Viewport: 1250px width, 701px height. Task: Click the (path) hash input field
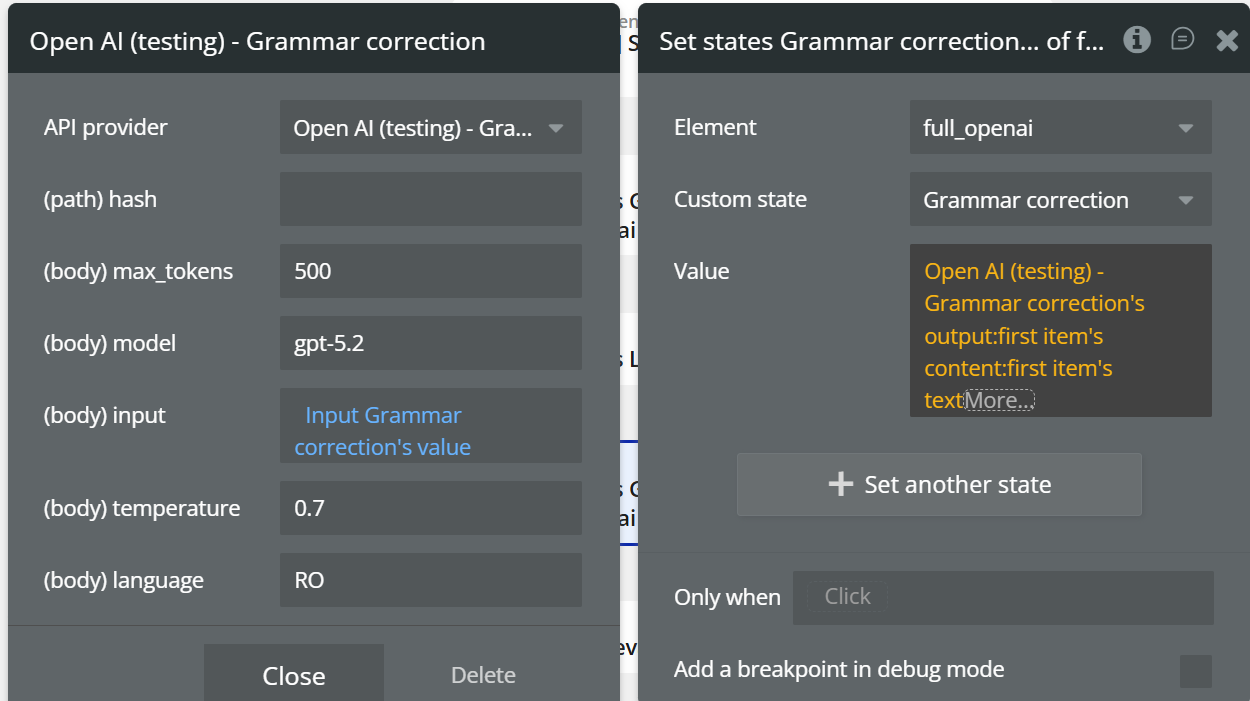[x=430, y=199]
